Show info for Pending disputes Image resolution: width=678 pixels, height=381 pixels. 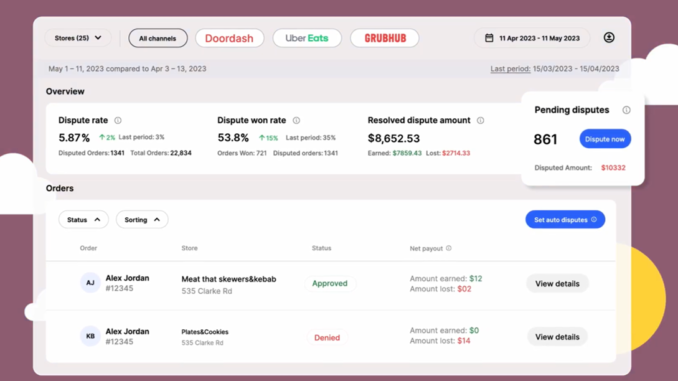[x=626, y=110]
